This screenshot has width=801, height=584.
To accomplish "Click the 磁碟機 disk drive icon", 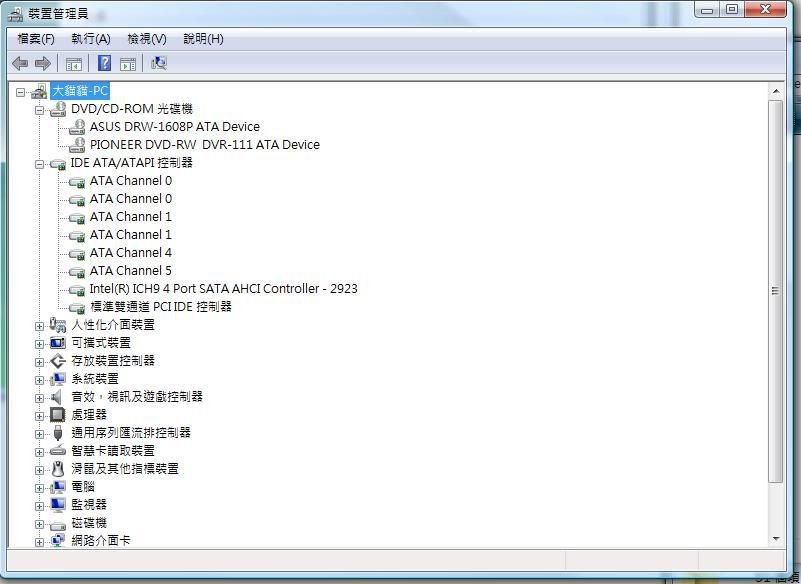I will [x=58, y=524].
